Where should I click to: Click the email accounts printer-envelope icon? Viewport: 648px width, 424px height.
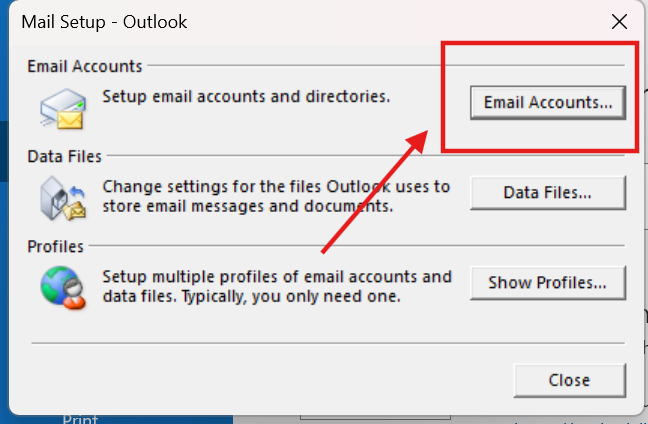pyautogui.click(x=63, y=109)
